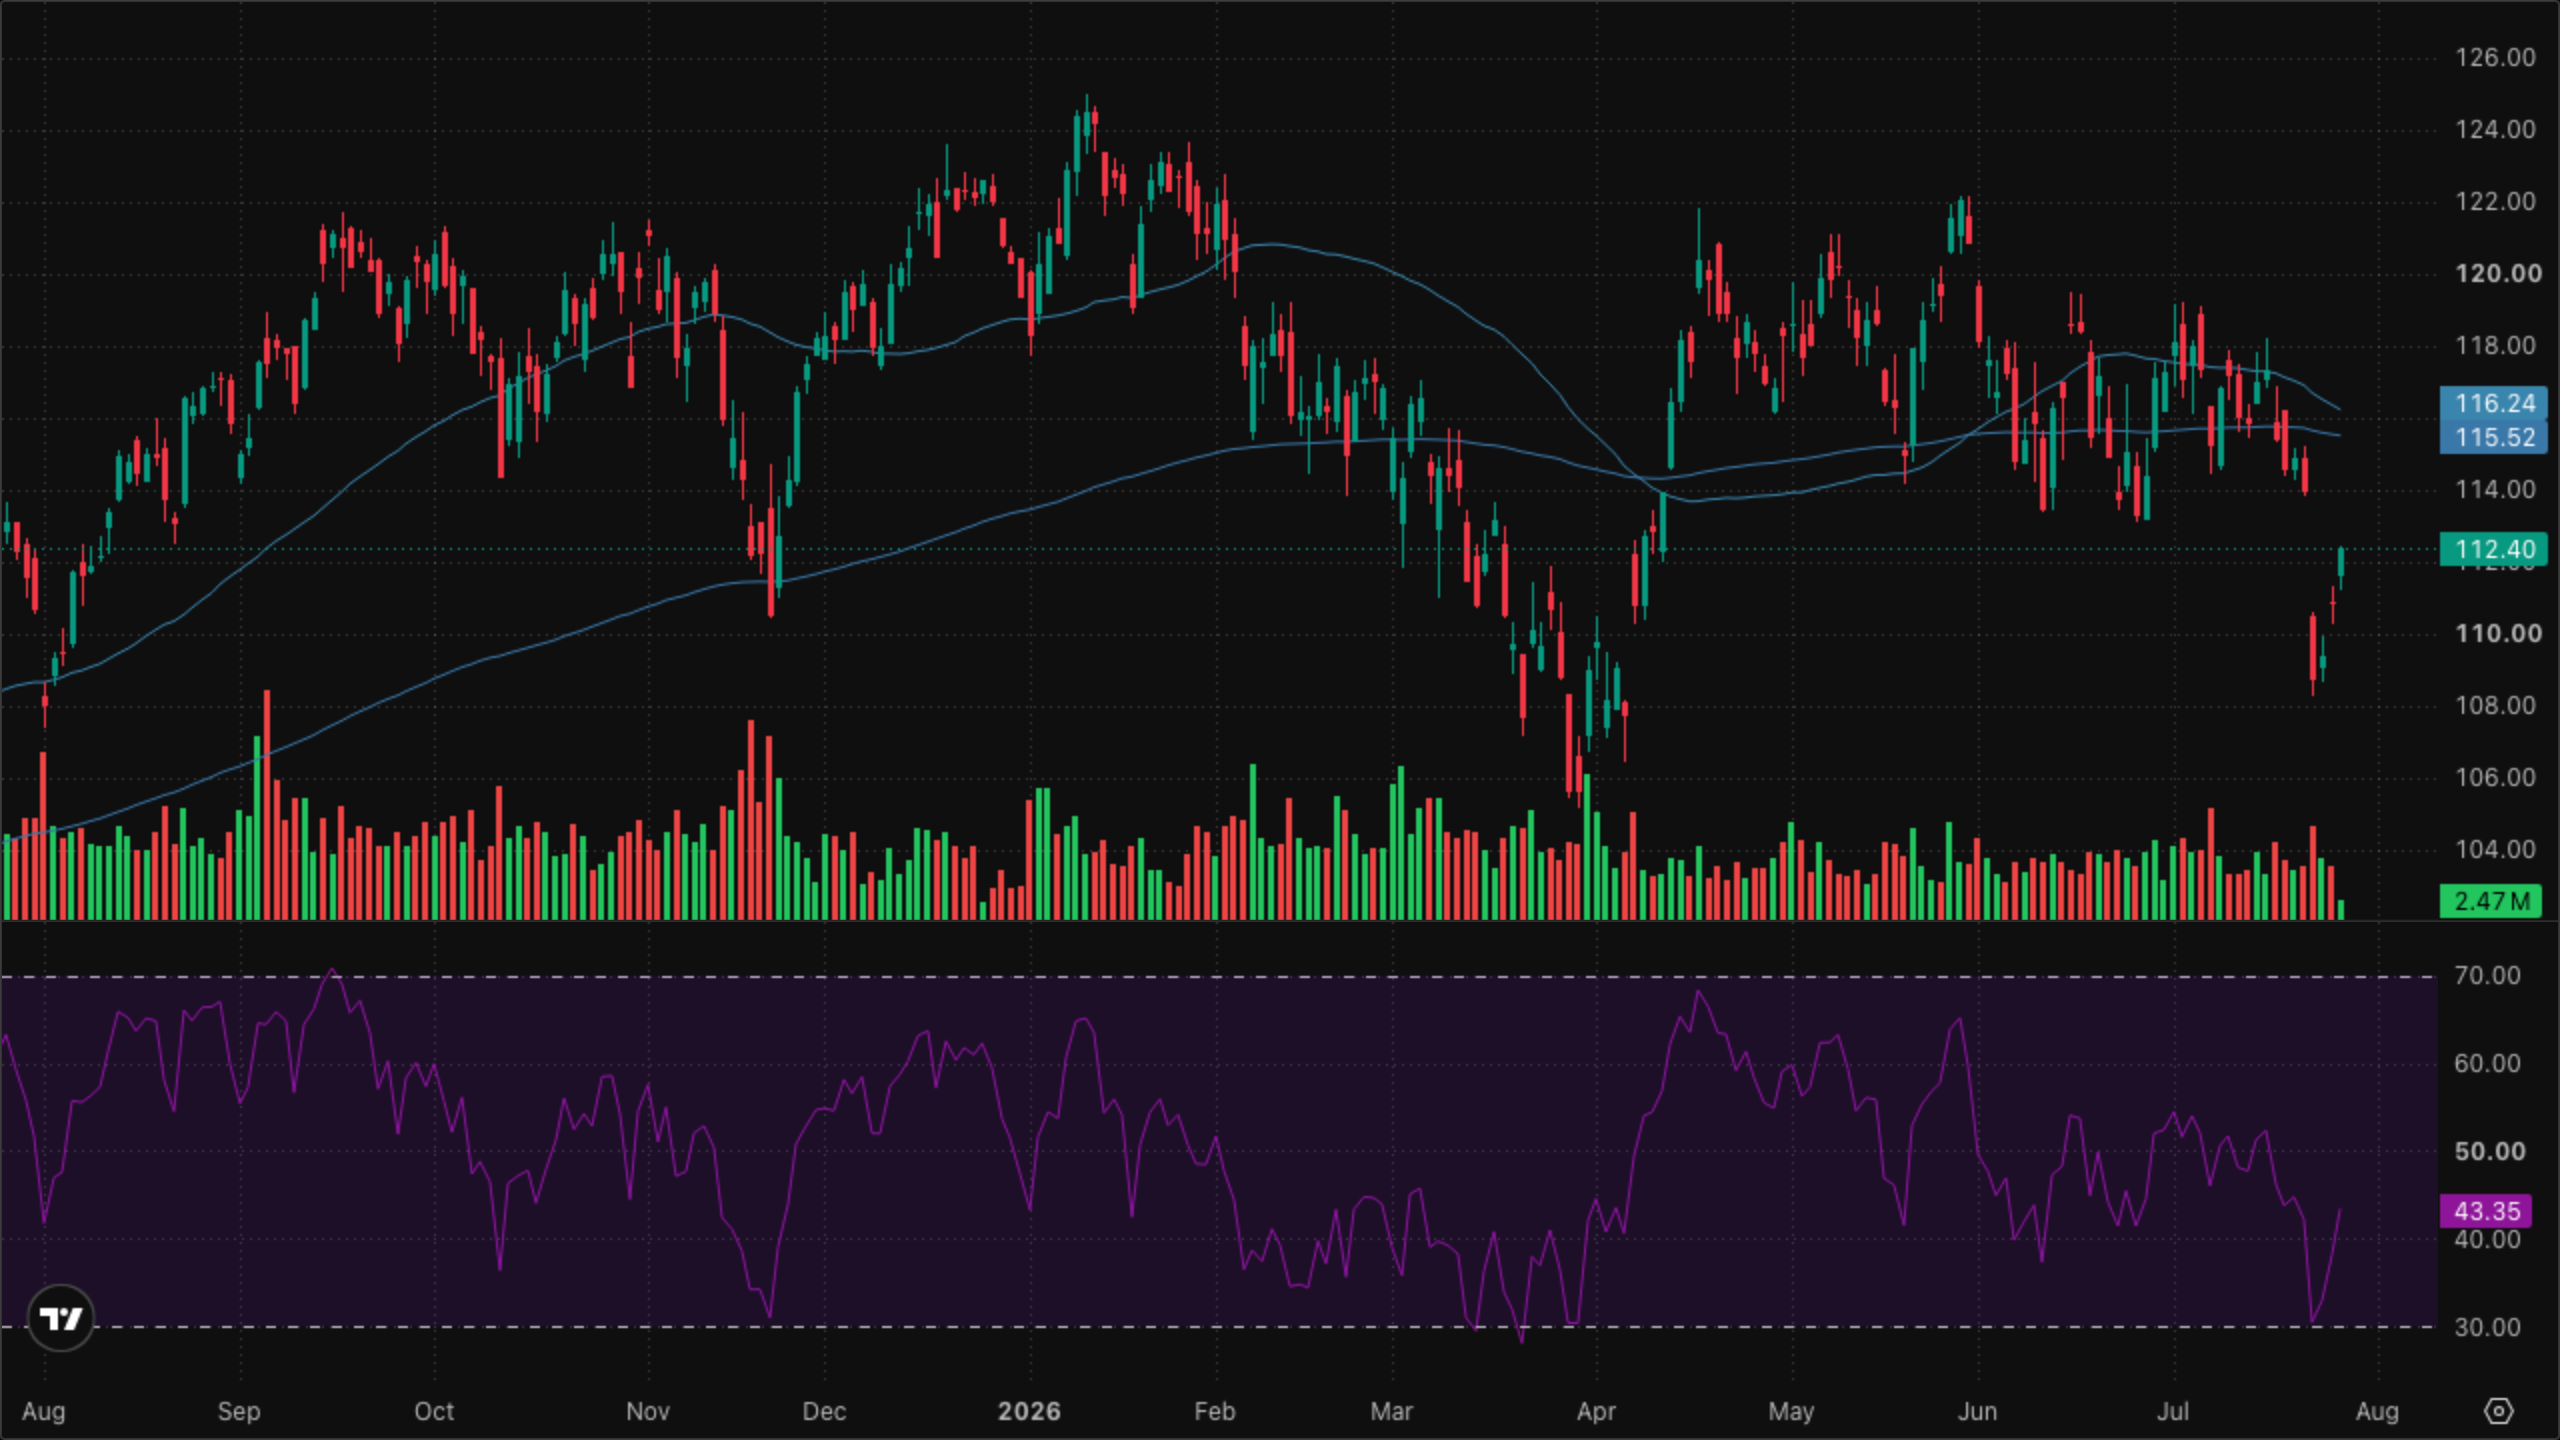Click the TradingView logo icon
2560x1440 pixels.
pos(60,1318)
